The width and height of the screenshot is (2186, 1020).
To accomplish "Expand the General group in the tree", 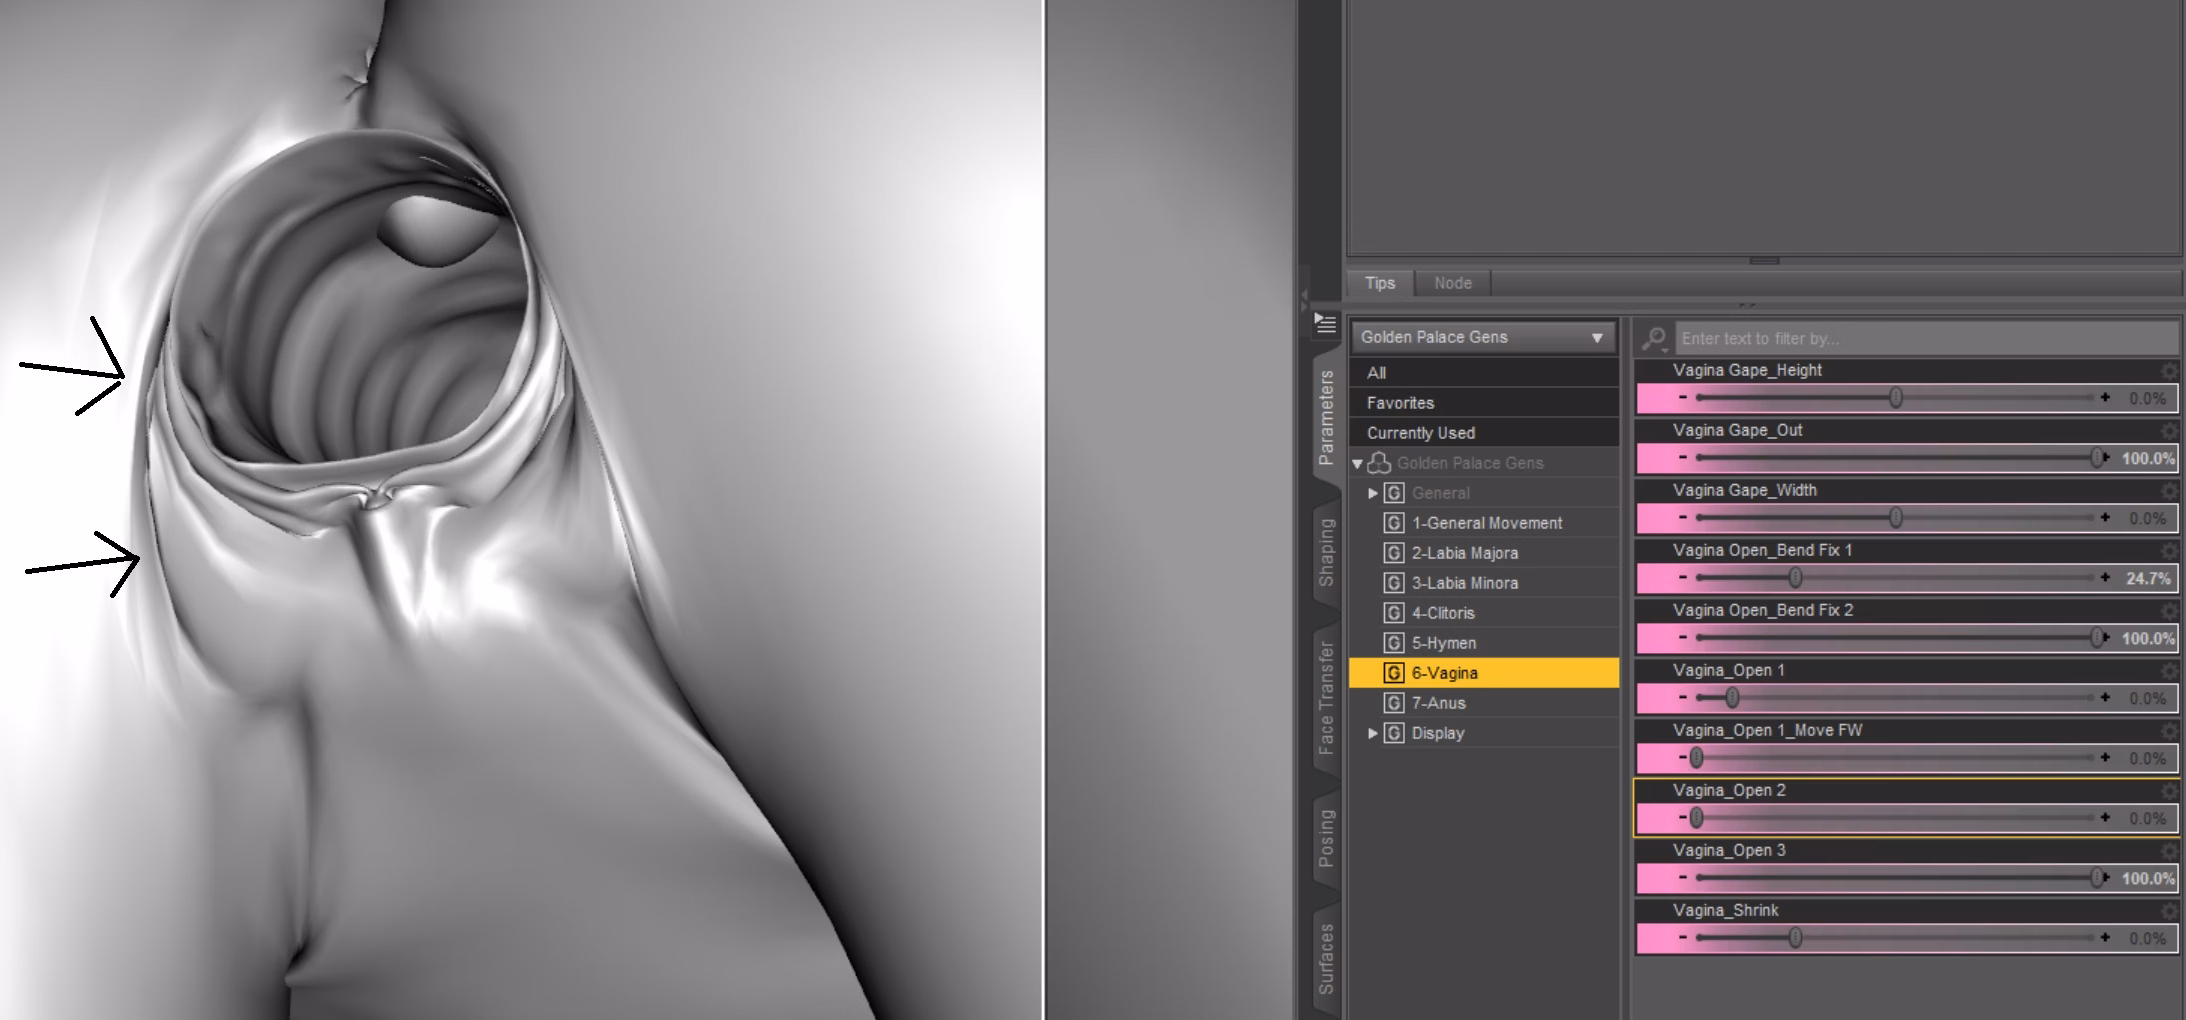I will click(1373, 493).
